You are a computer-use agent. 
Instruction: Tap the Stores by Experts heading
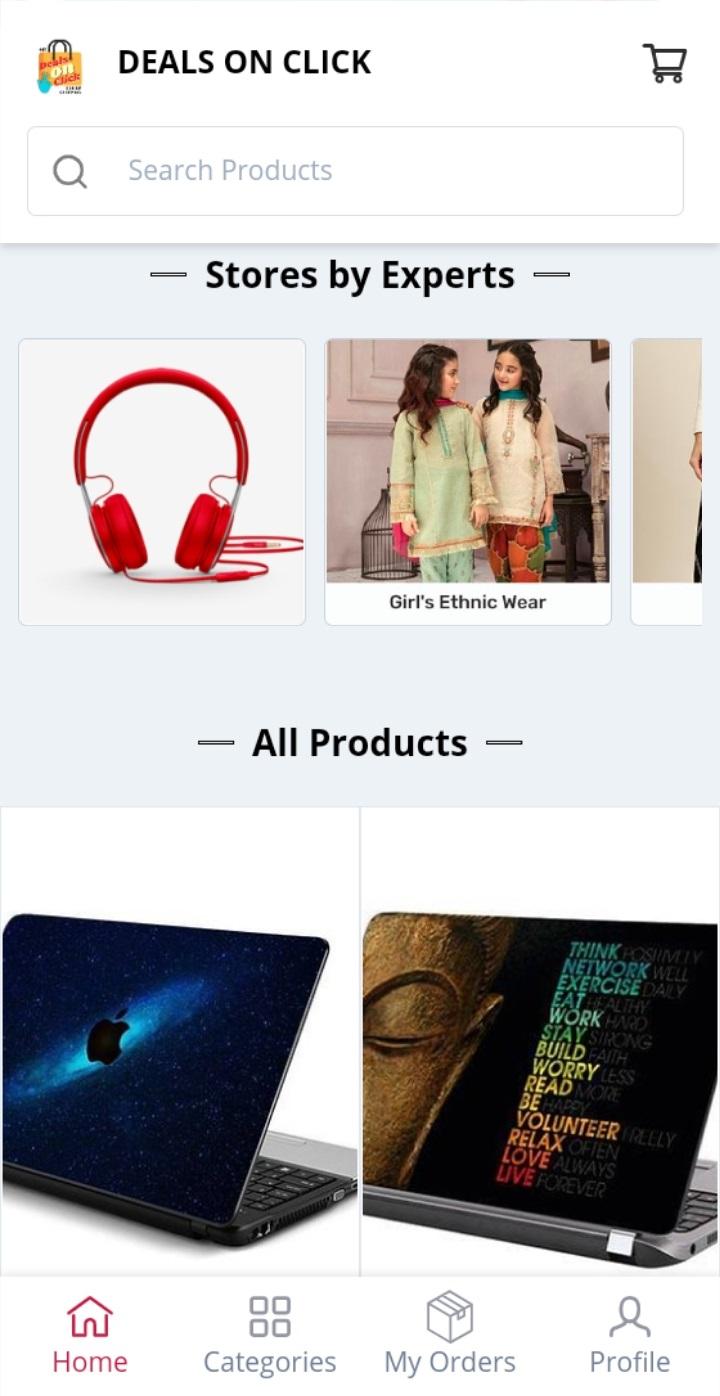click(360, 275)
